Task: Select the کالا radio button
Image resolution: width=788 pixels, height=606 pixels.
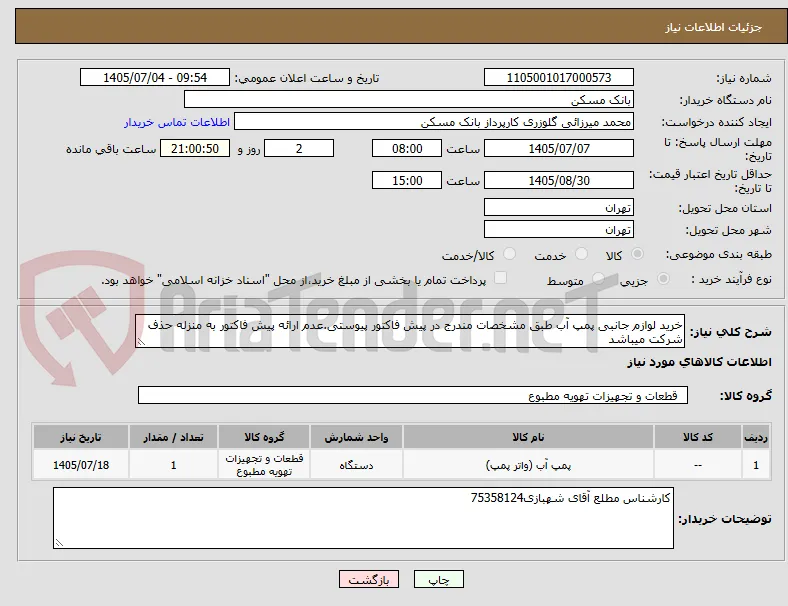Action: (637, 254)
